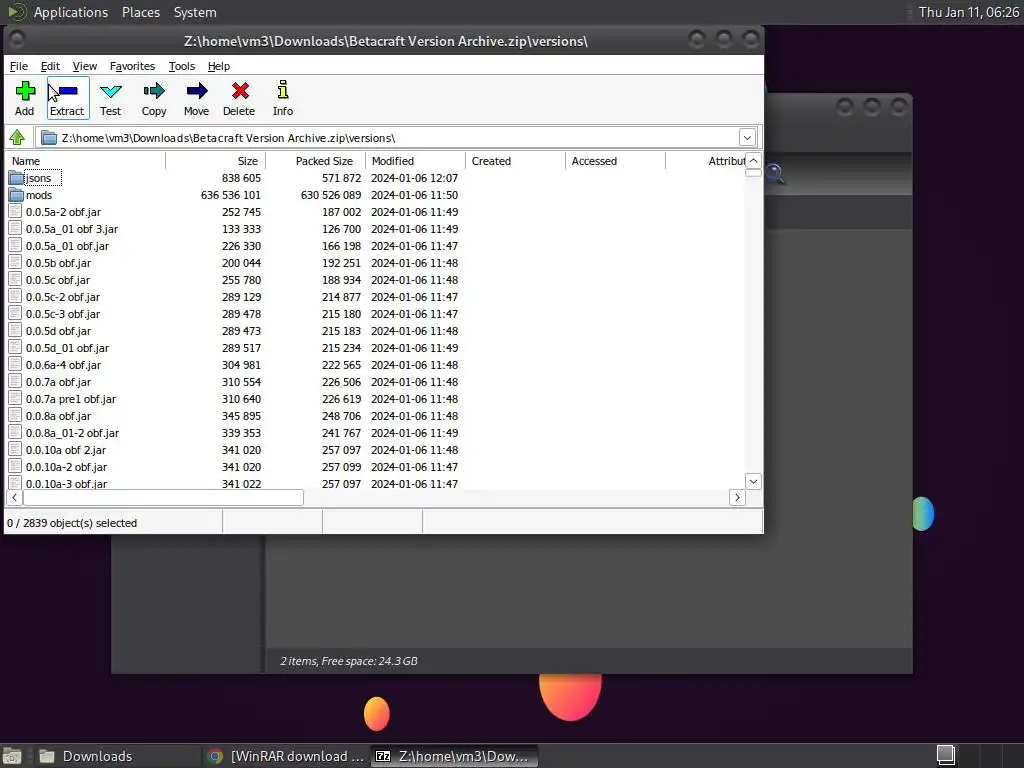
Task: Select file 0.0.10a-3 obf.jar
Action: click(x=67, y=483)
